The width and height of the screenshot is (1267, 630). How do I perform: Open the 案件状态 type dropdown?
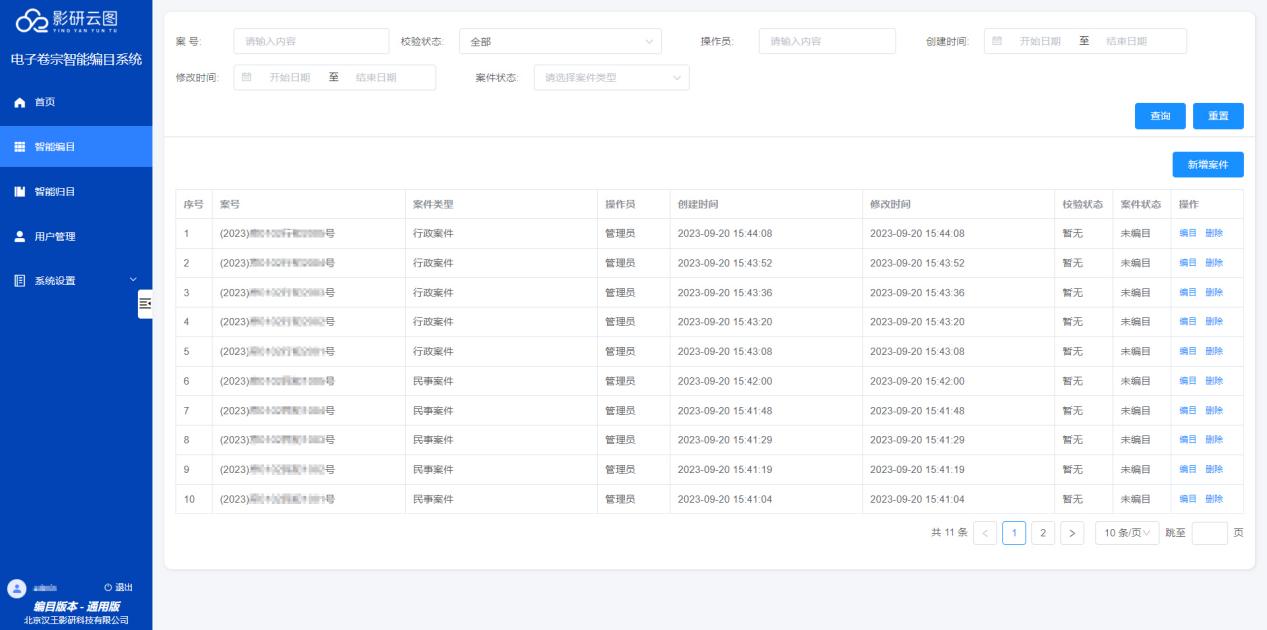click(x=611, y=78)
